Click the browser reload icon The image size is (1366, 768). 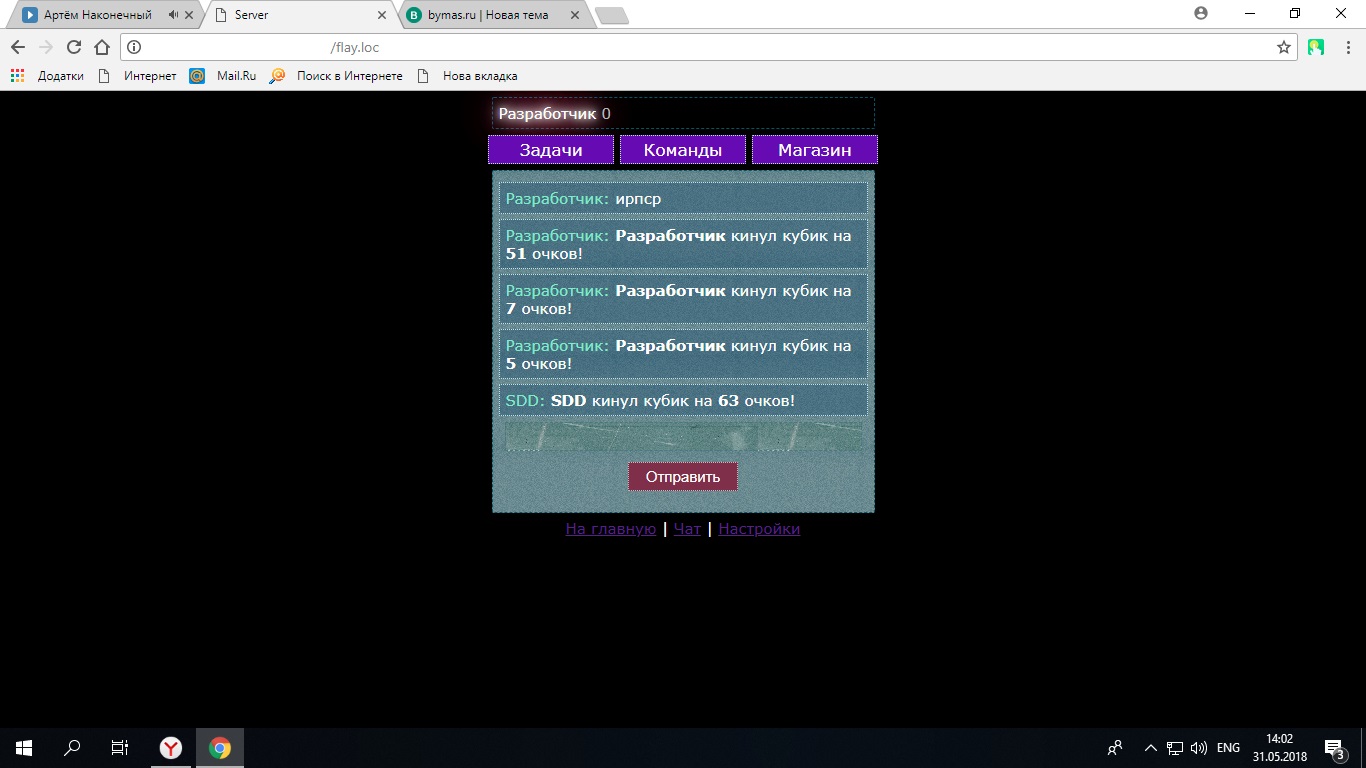[x=73, y=47]
